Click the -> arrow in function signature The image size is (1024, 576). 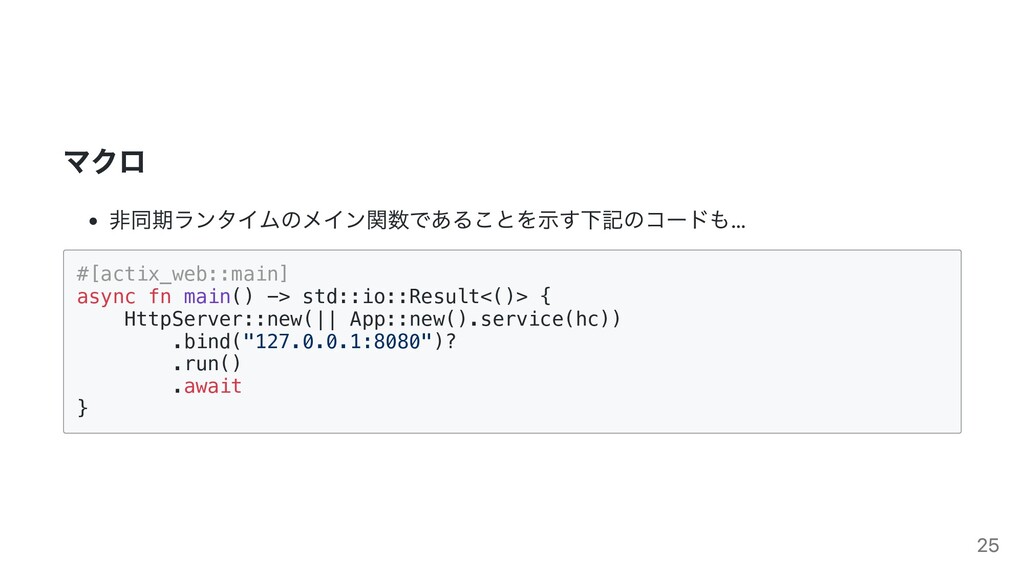(278, 296)
